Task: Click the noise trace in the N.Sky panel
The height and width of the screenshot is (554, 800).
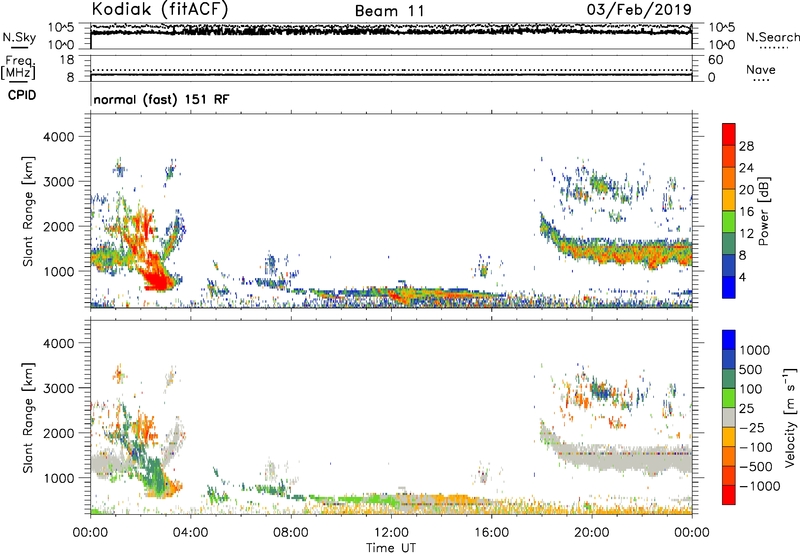Action: (391, 31)
